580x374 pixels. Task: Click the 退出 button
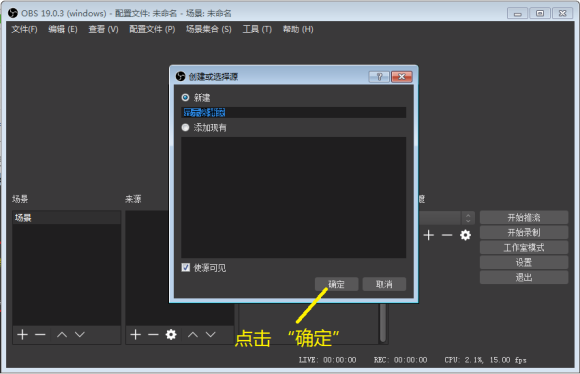click(524, 277)
